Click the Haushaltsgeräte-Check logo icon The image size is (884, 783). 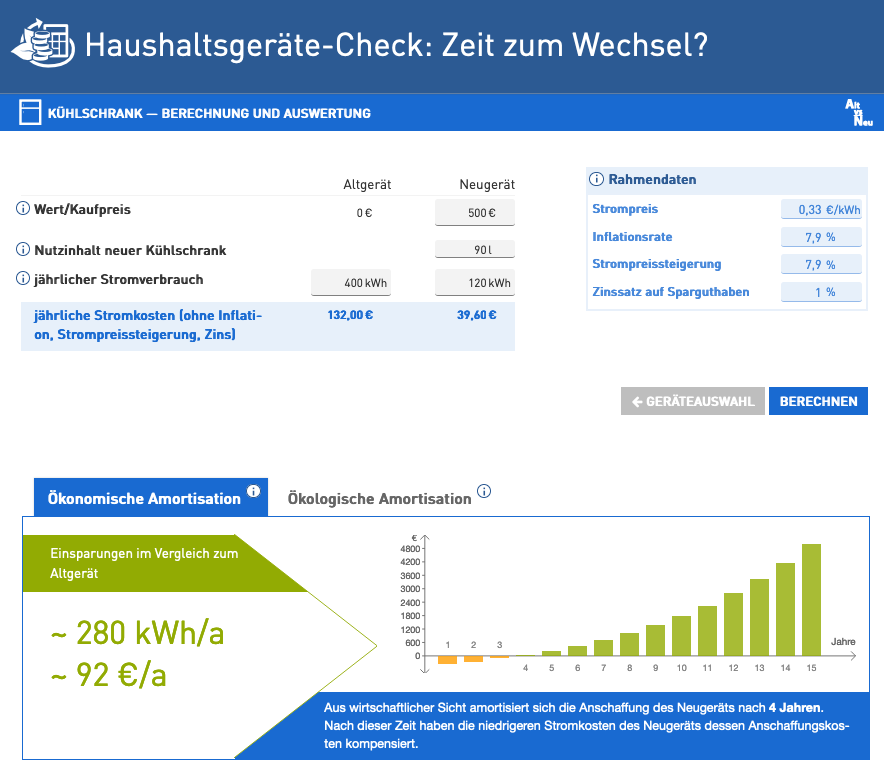[x=43, y=43]
